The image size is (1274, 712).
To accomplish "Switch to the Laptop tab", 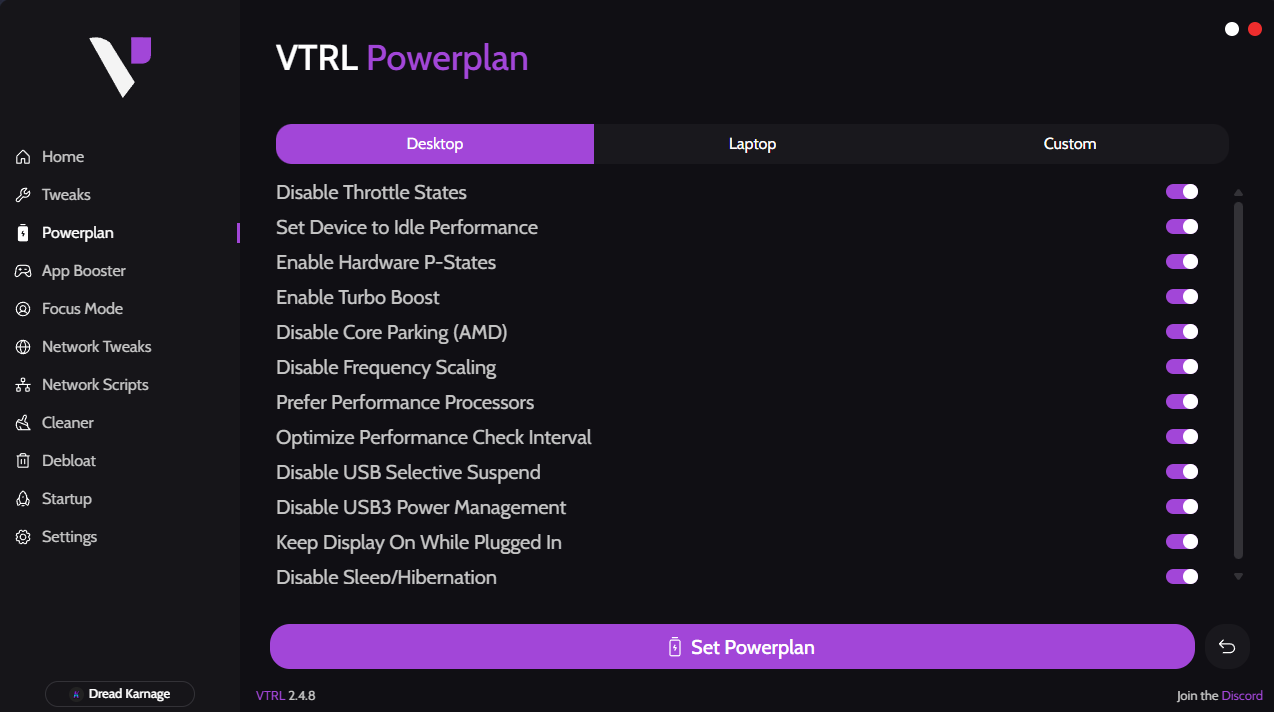I will 752,144.
